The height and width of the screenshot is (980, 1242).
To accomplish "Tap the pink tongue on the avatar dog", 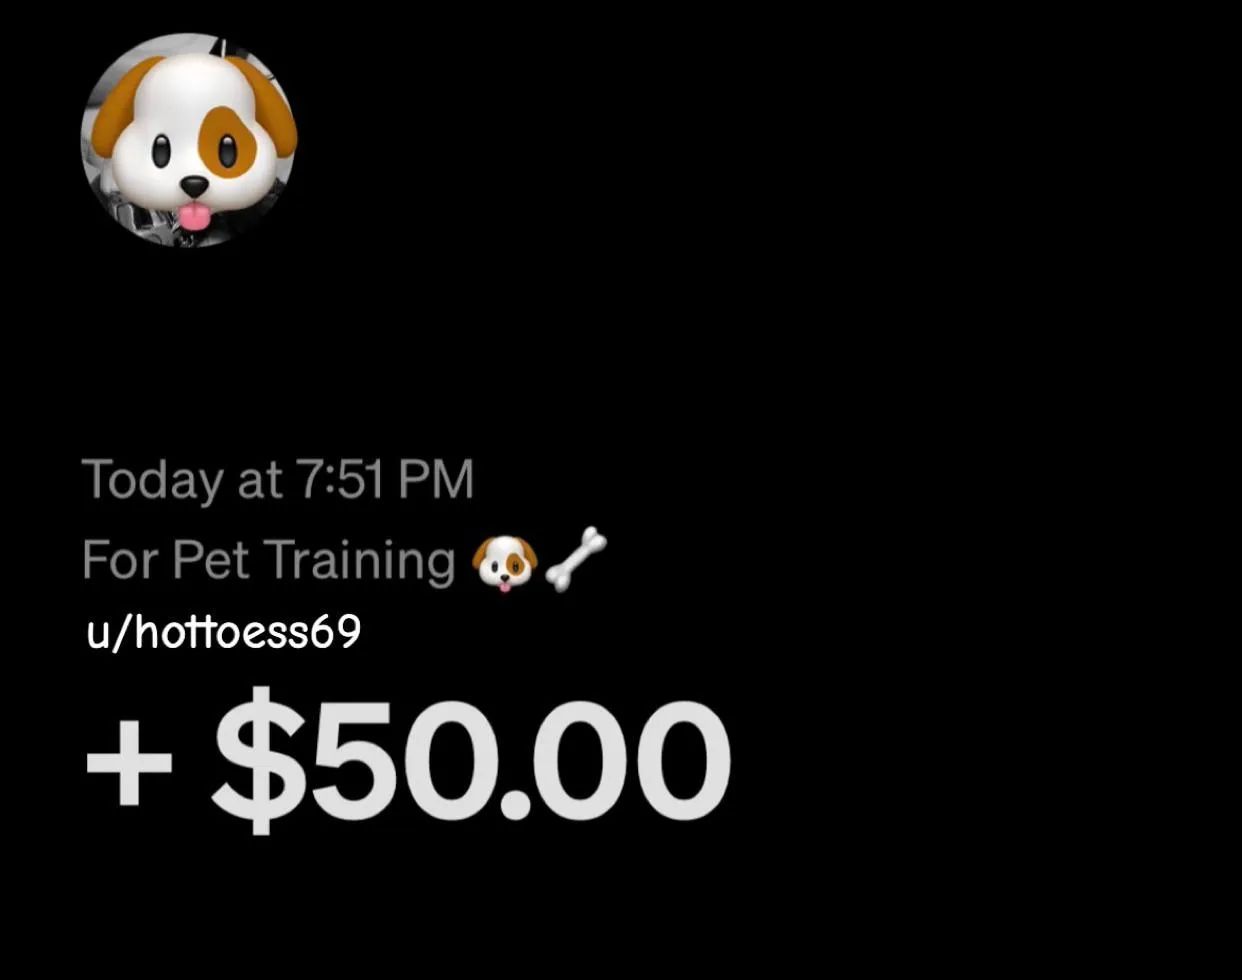I will pyautogui.click(x=194, y=216).
